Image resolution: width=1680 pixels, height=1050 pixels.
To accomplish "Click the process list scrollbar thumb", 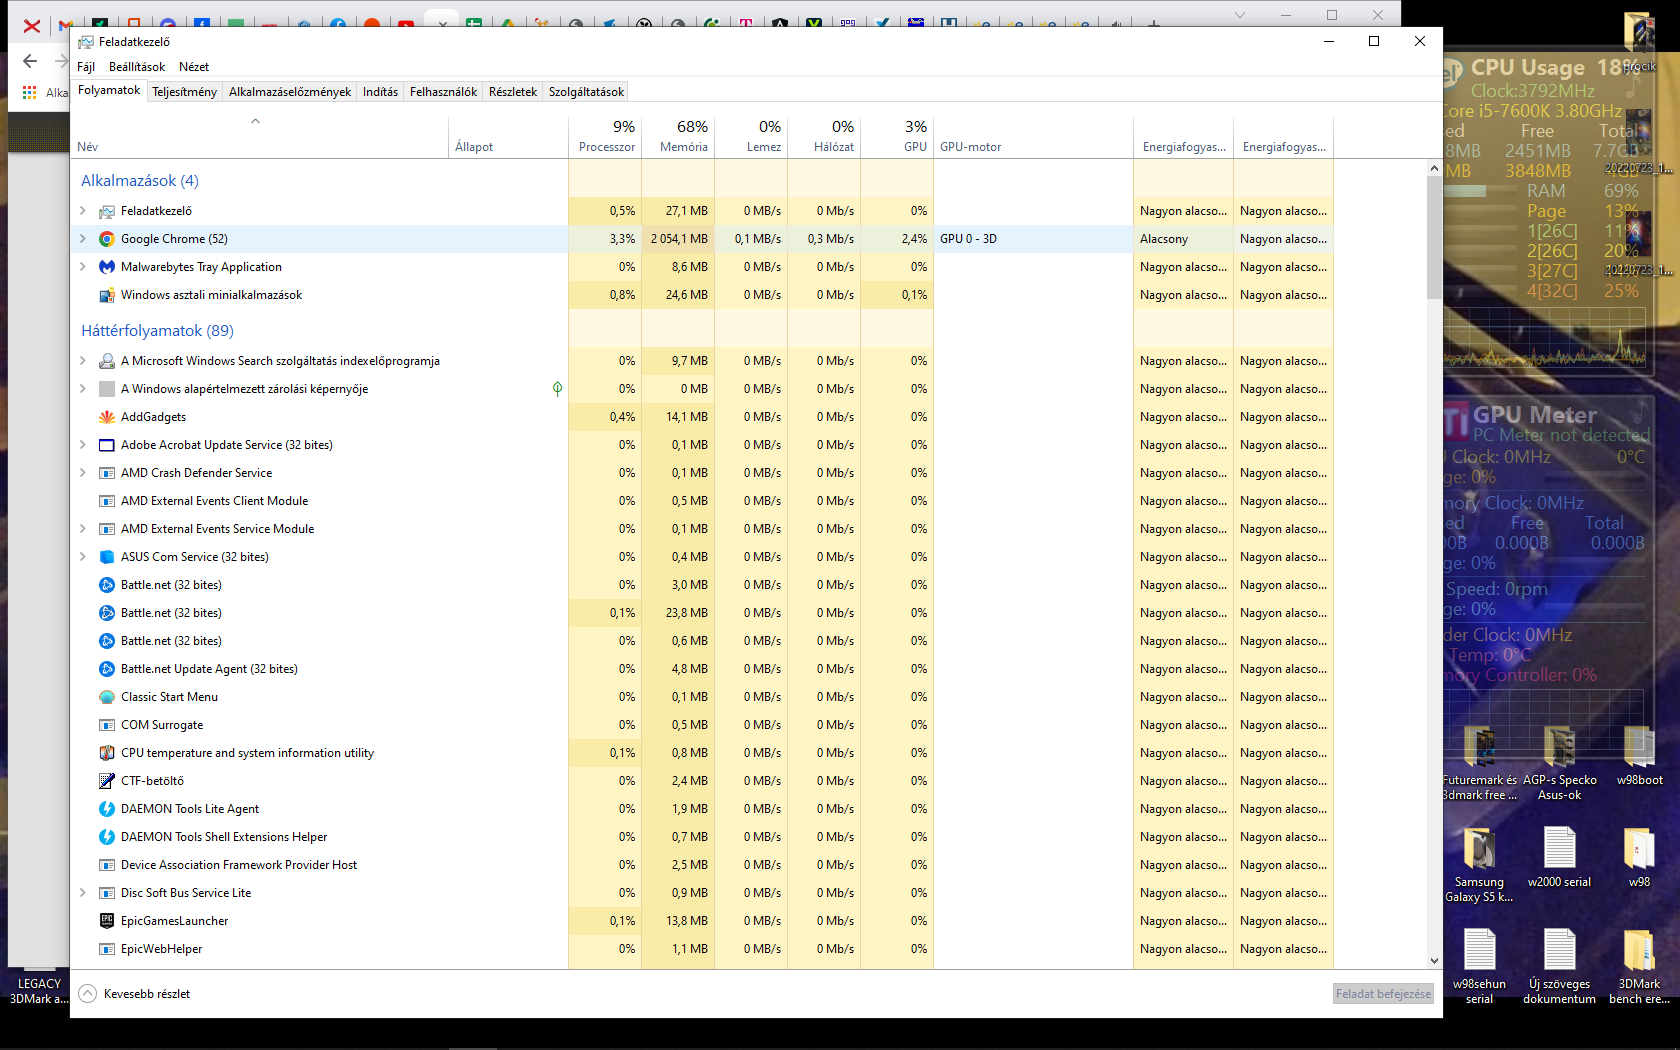I will point(1434,238).
